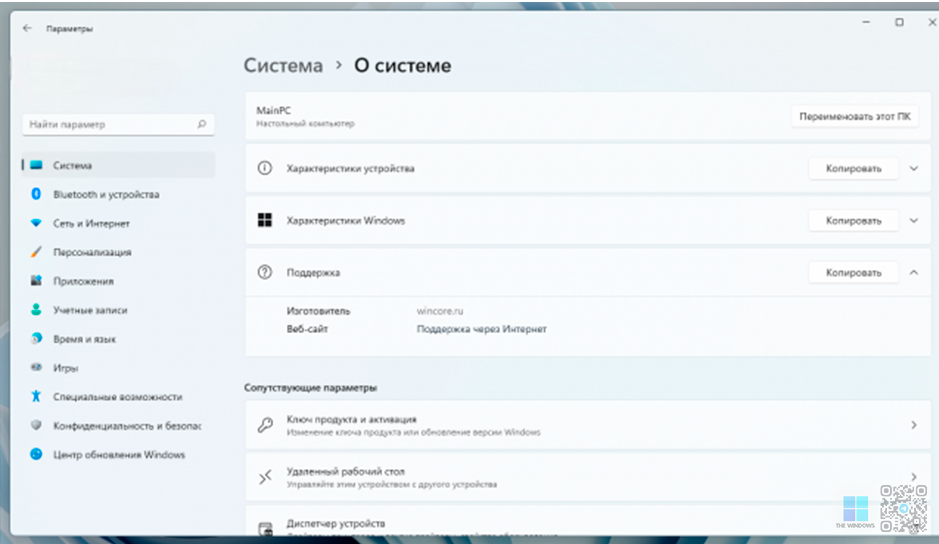
Task: Click the info icon of Характеристики устройства
Action: (265, 168)
